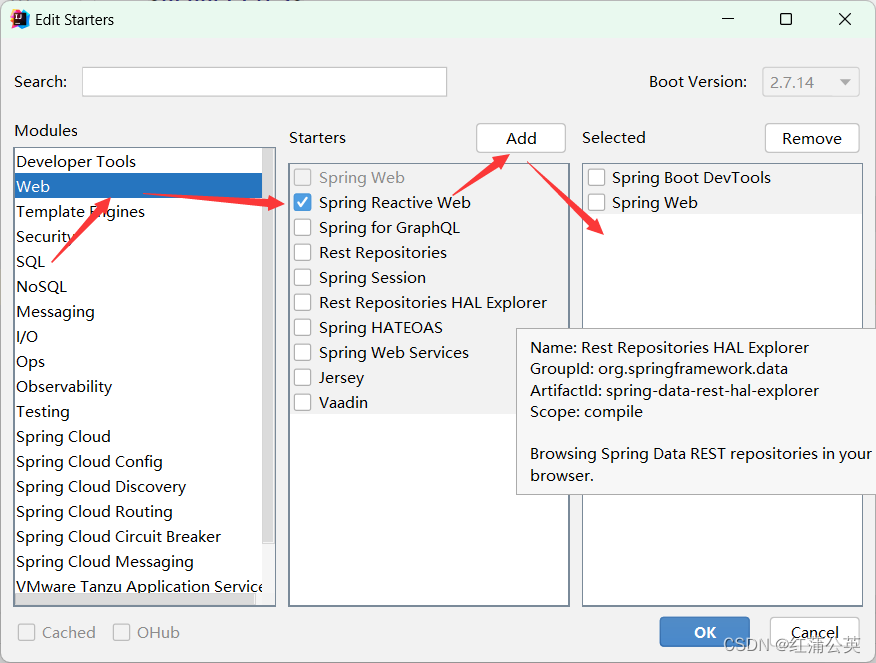The height and width of the screenshot is (663, 876).
Task: Check Rest Repositories HAL Explorer starter
Action: 303,302
